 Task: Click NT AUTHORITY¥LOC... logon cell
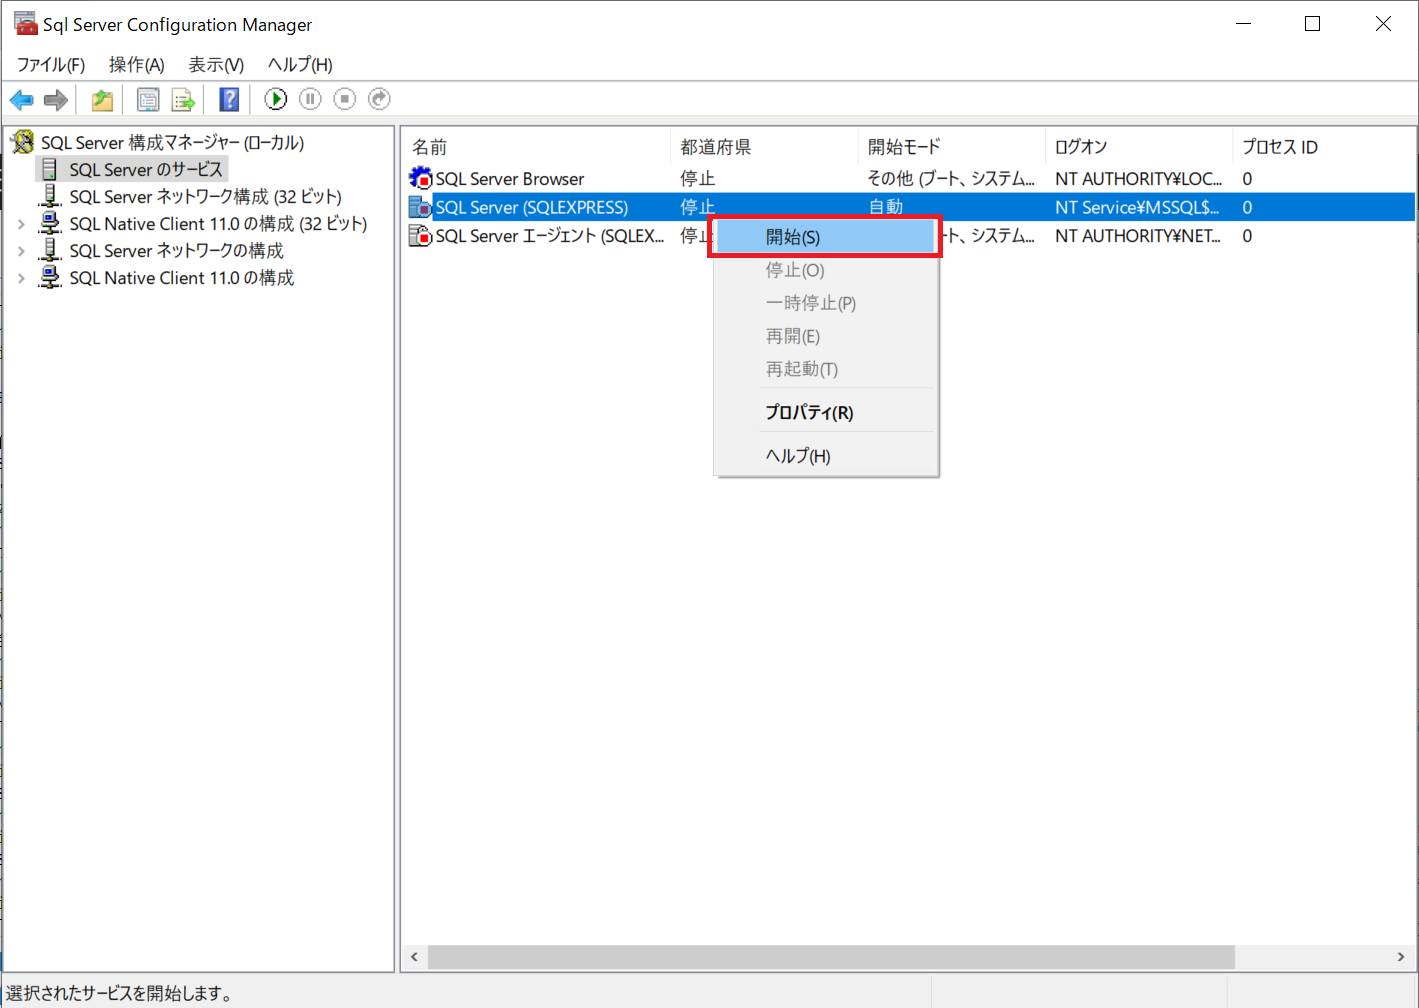pos(1138,179)
